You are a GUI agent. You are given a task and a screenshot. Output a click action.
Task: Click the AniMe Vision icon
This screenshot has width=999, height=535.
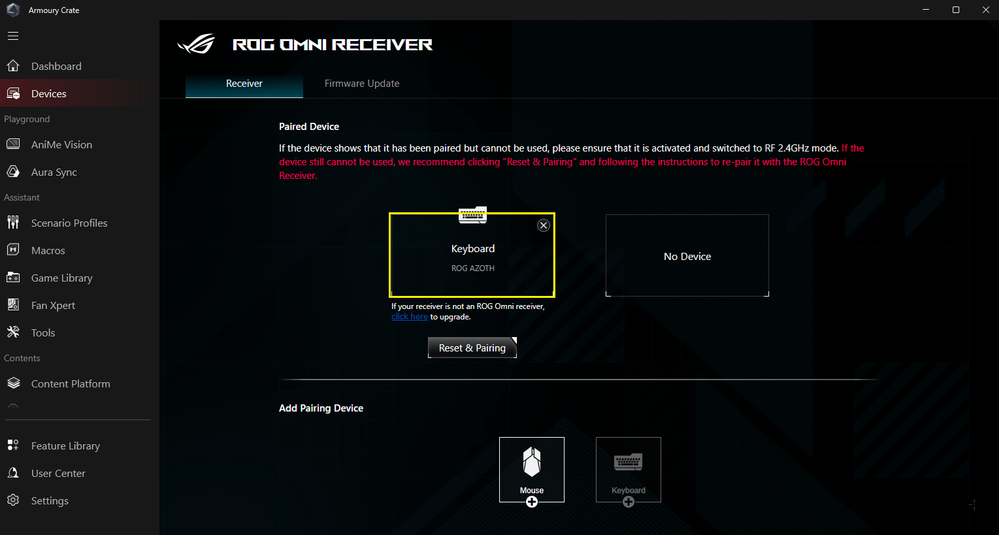[x=13, y=145]
